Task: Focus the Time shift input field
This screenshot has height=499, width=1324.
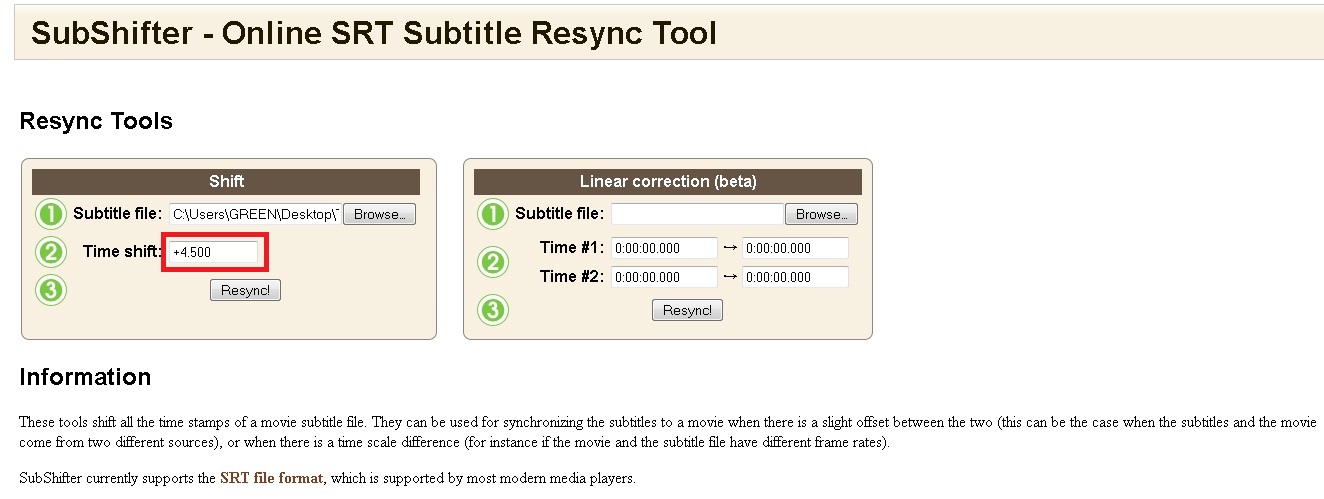Action: point(215,253)
